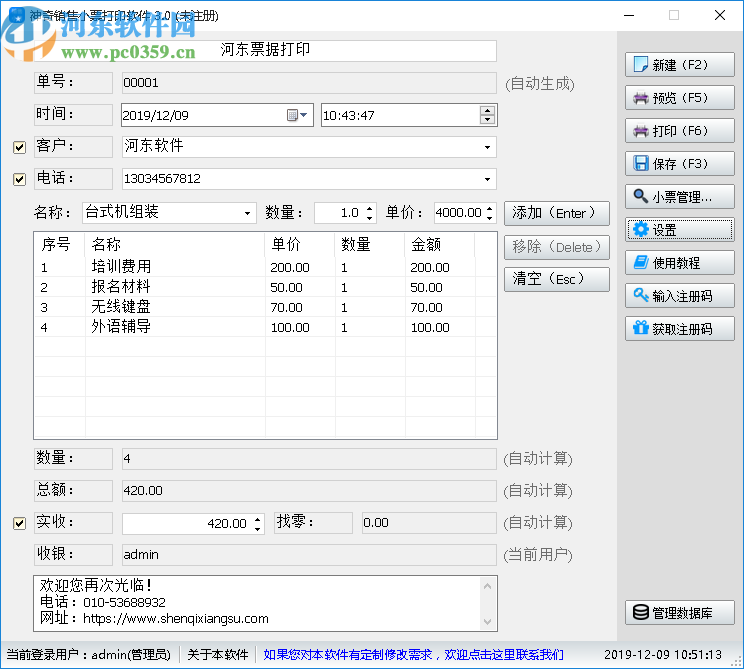Expand the 电话 dropdown showing 13034567812
Viewport: 744px width, 669px height.
coord(487,179)
